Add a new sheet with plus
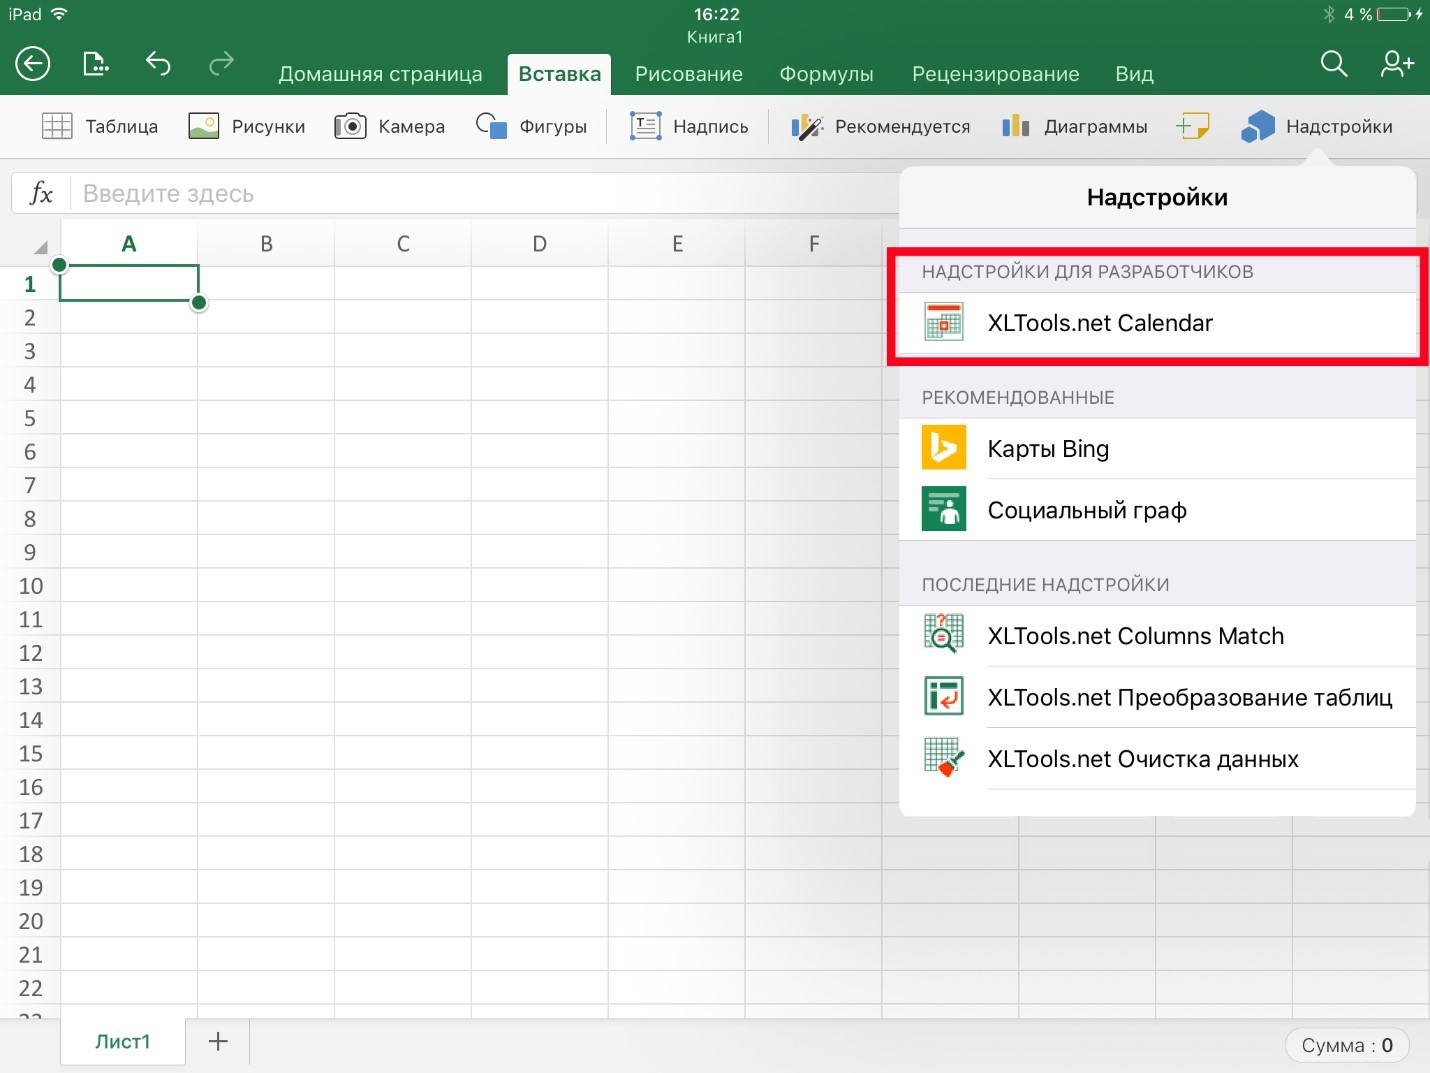This screenshot has width=1430, height=1073. (218, 1041)
